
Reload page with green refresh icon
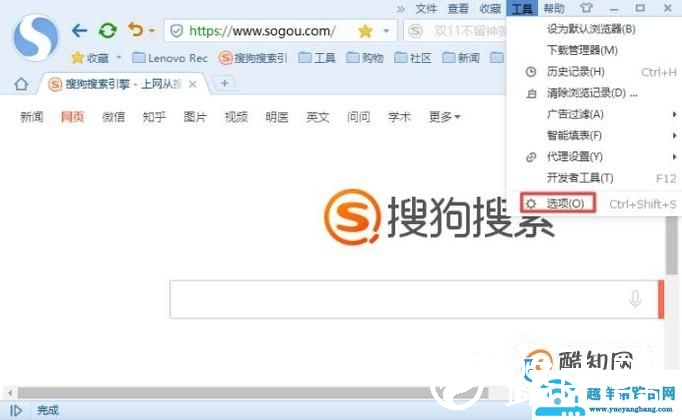point(107,30)
